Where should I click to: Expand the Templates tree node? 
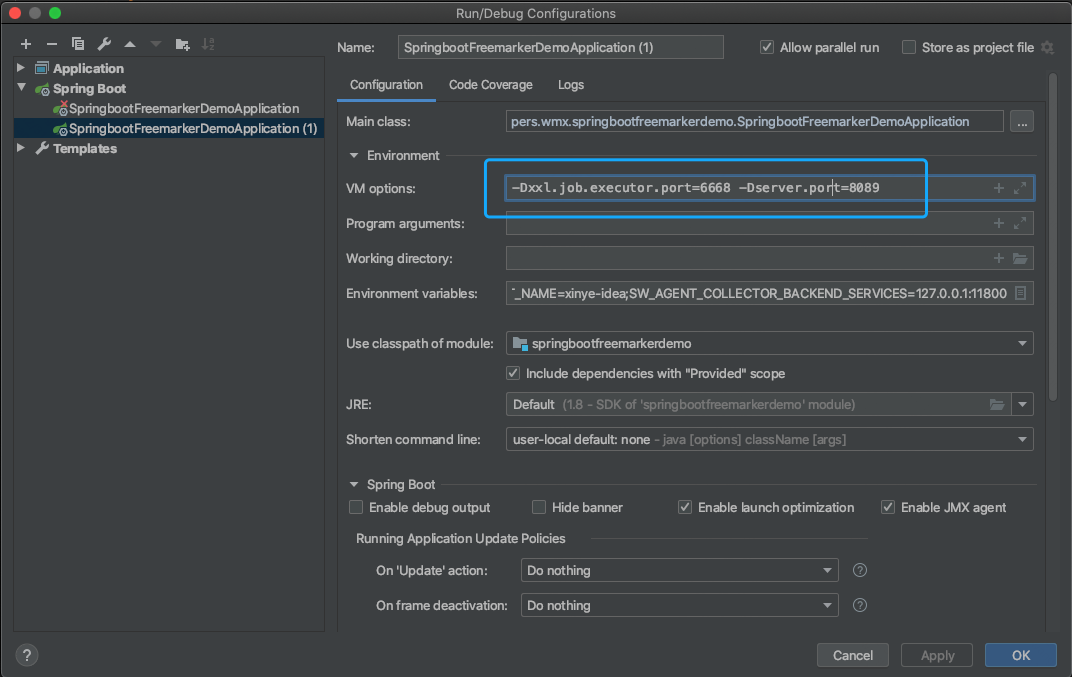tap(21, 148)
